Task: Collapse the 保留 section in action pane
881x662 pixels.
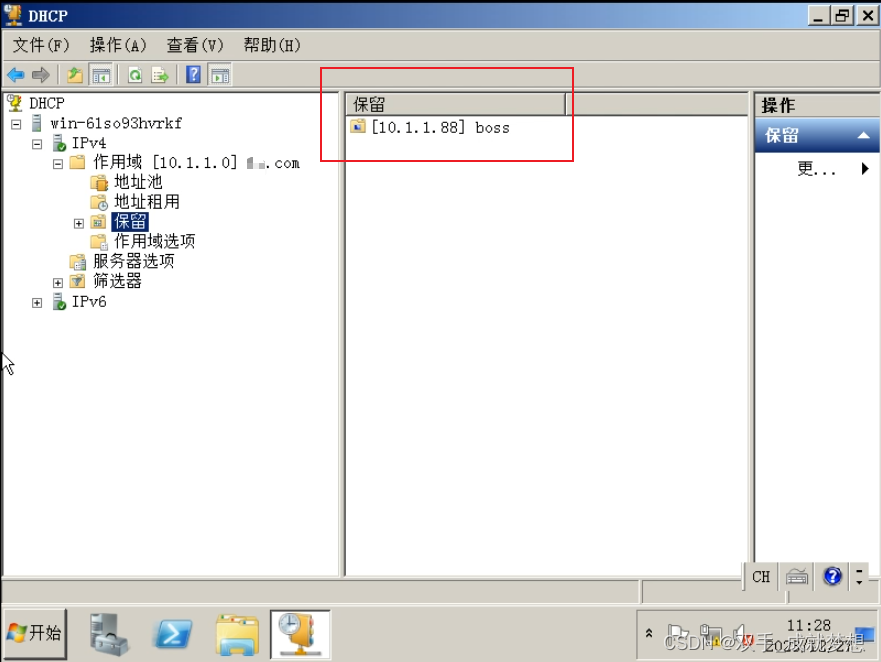Action: click(x=864, y=135)
